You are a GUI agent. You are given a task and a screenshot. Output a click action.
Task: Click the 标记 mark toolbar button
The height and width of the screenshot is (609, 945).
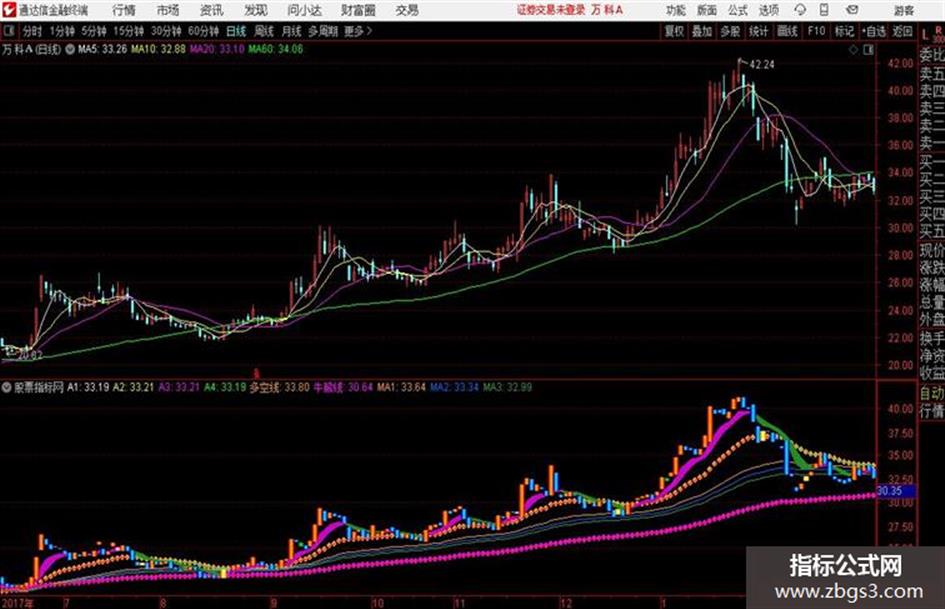pos(844,31)
